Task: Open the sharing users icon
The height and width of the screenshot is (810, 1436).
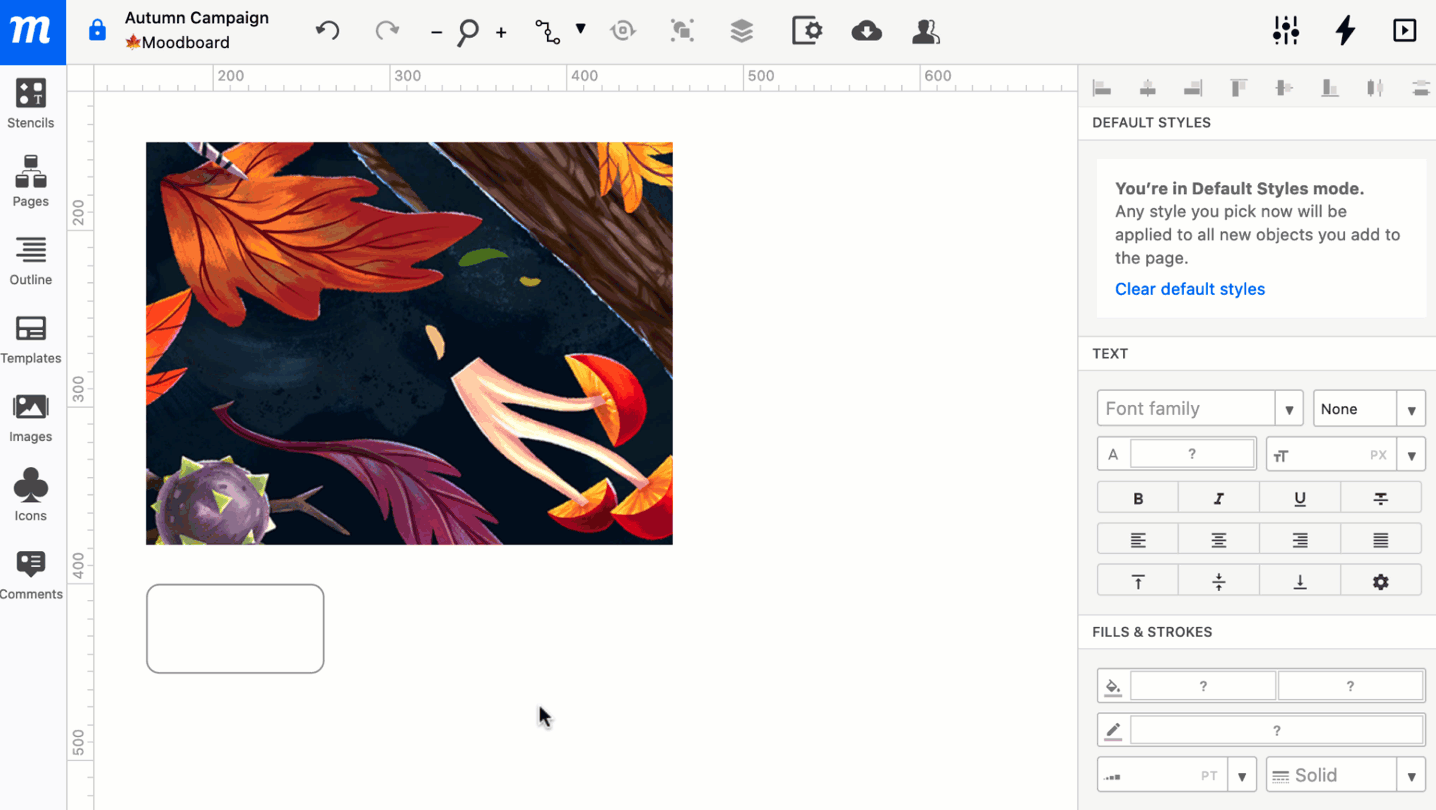Action: pyautogui.click(x=925, y=31)
